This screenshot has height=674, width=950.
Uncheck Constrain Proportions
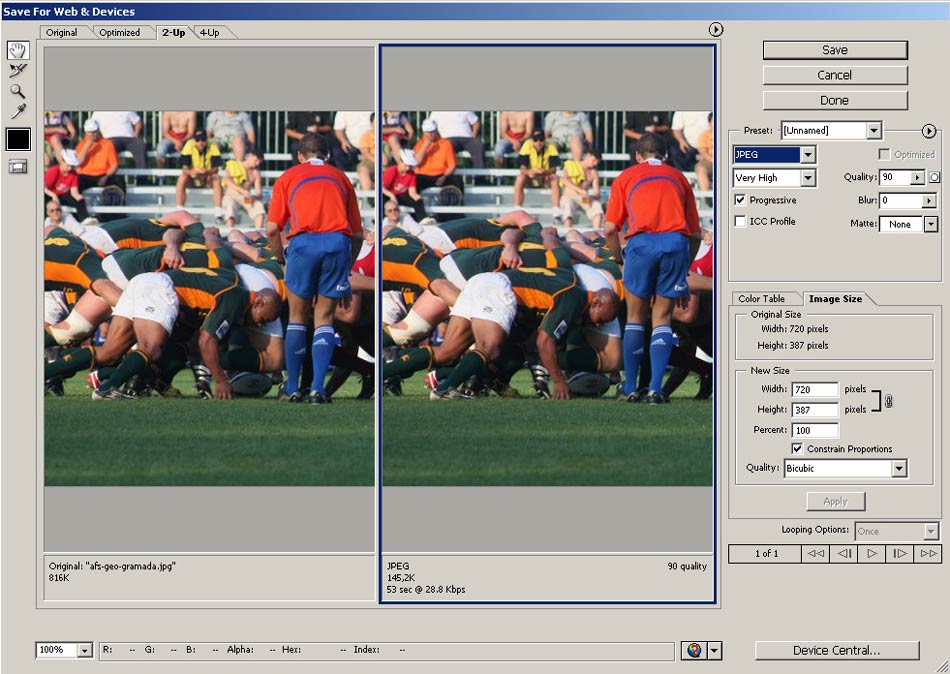pyautogui.click(x=797, y=449)
